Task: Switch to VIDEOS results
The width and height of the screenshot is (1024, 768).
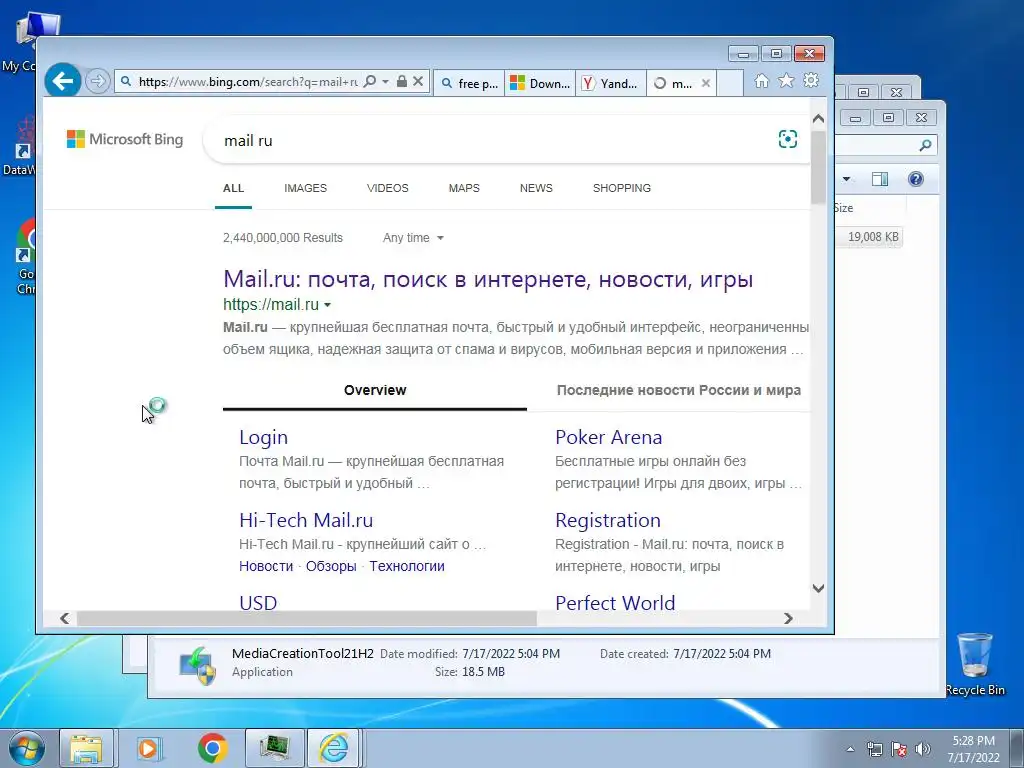Action: 387,188
